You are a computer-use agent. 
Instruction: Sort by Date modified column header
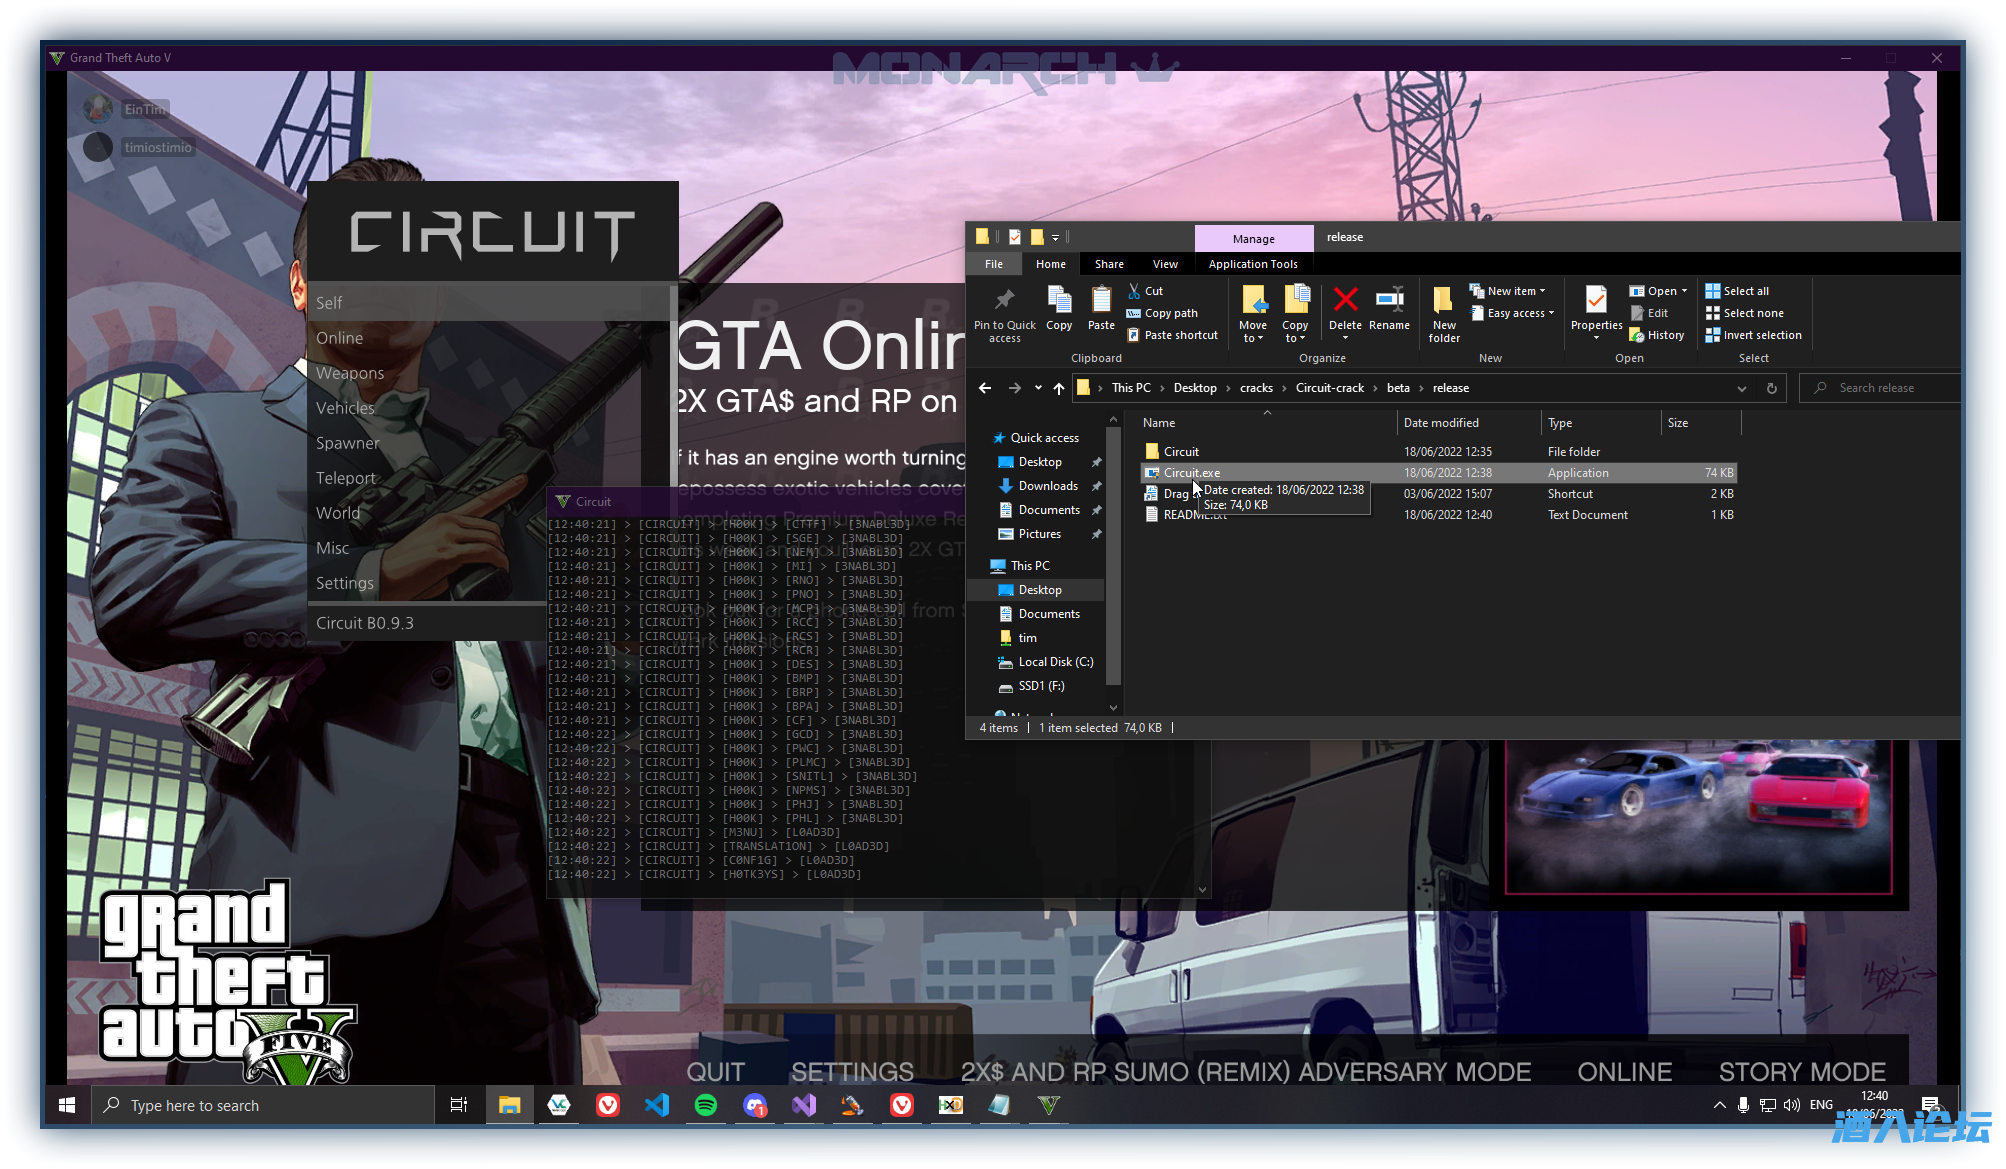(1441, 423)
